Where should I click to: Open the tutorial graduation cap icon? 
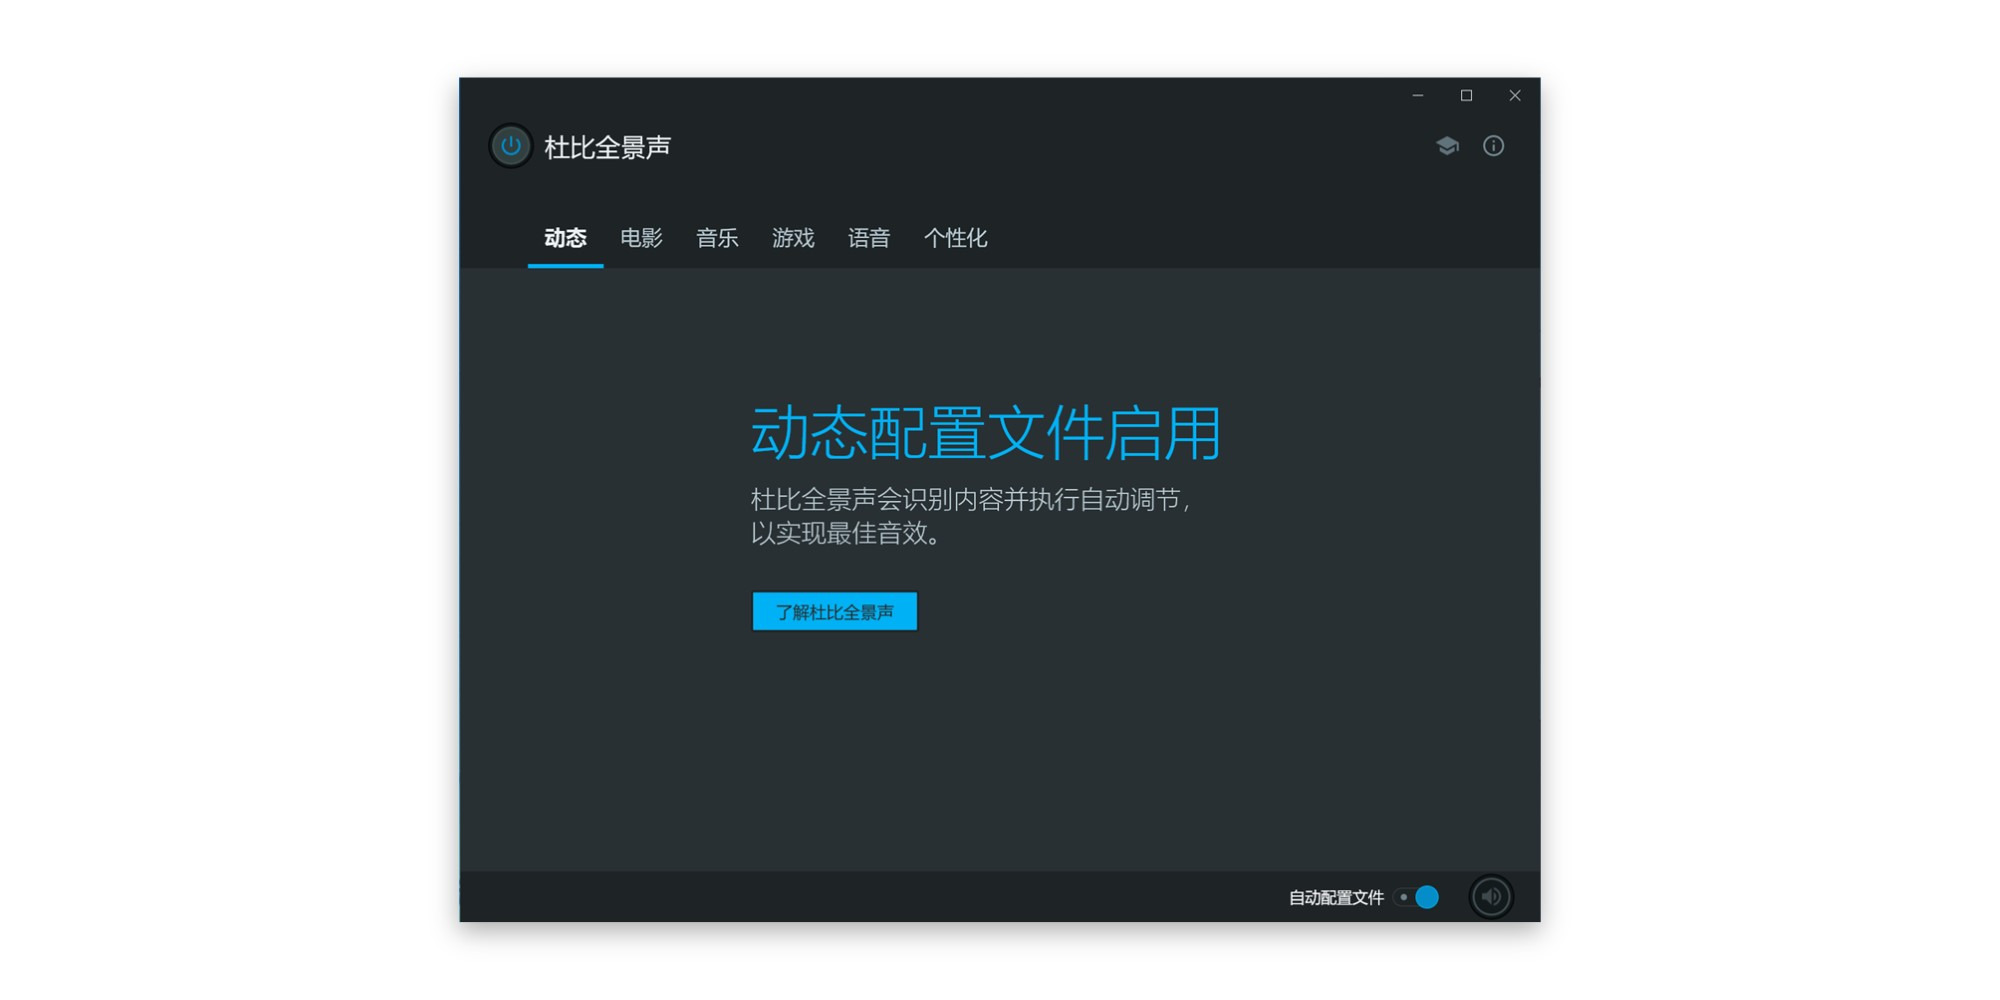tap(1447, 146)
